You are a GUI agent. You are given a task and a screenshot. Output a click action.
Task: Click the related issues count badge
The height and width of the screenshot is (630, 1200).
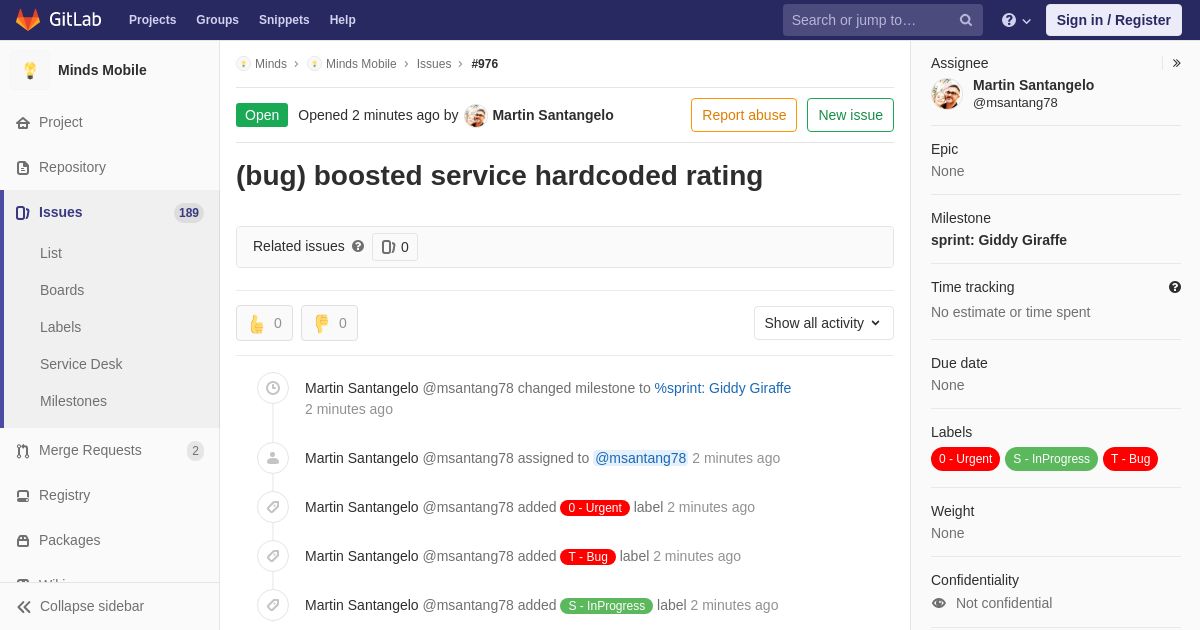pos(395,247)
